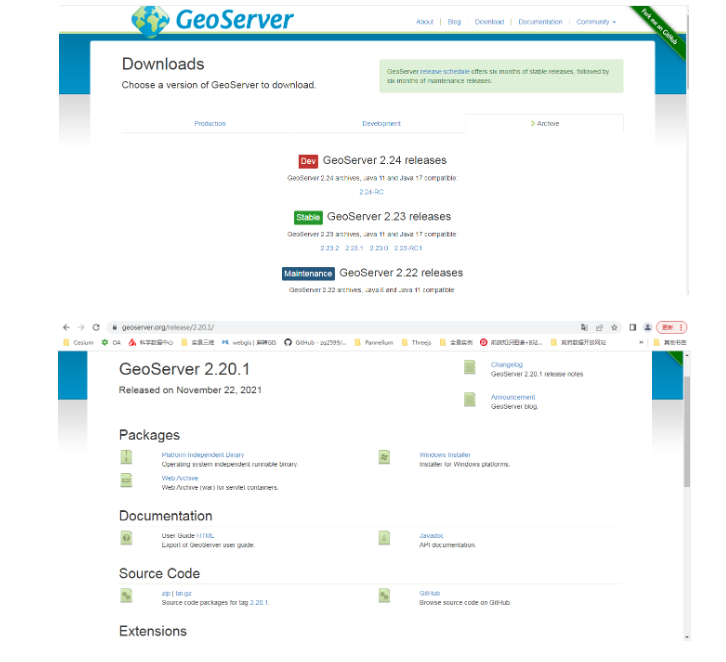Click the Windows Installer icon
Image resolution: width=726 pixels, height=662 pixels.
(x=384, y=457)
